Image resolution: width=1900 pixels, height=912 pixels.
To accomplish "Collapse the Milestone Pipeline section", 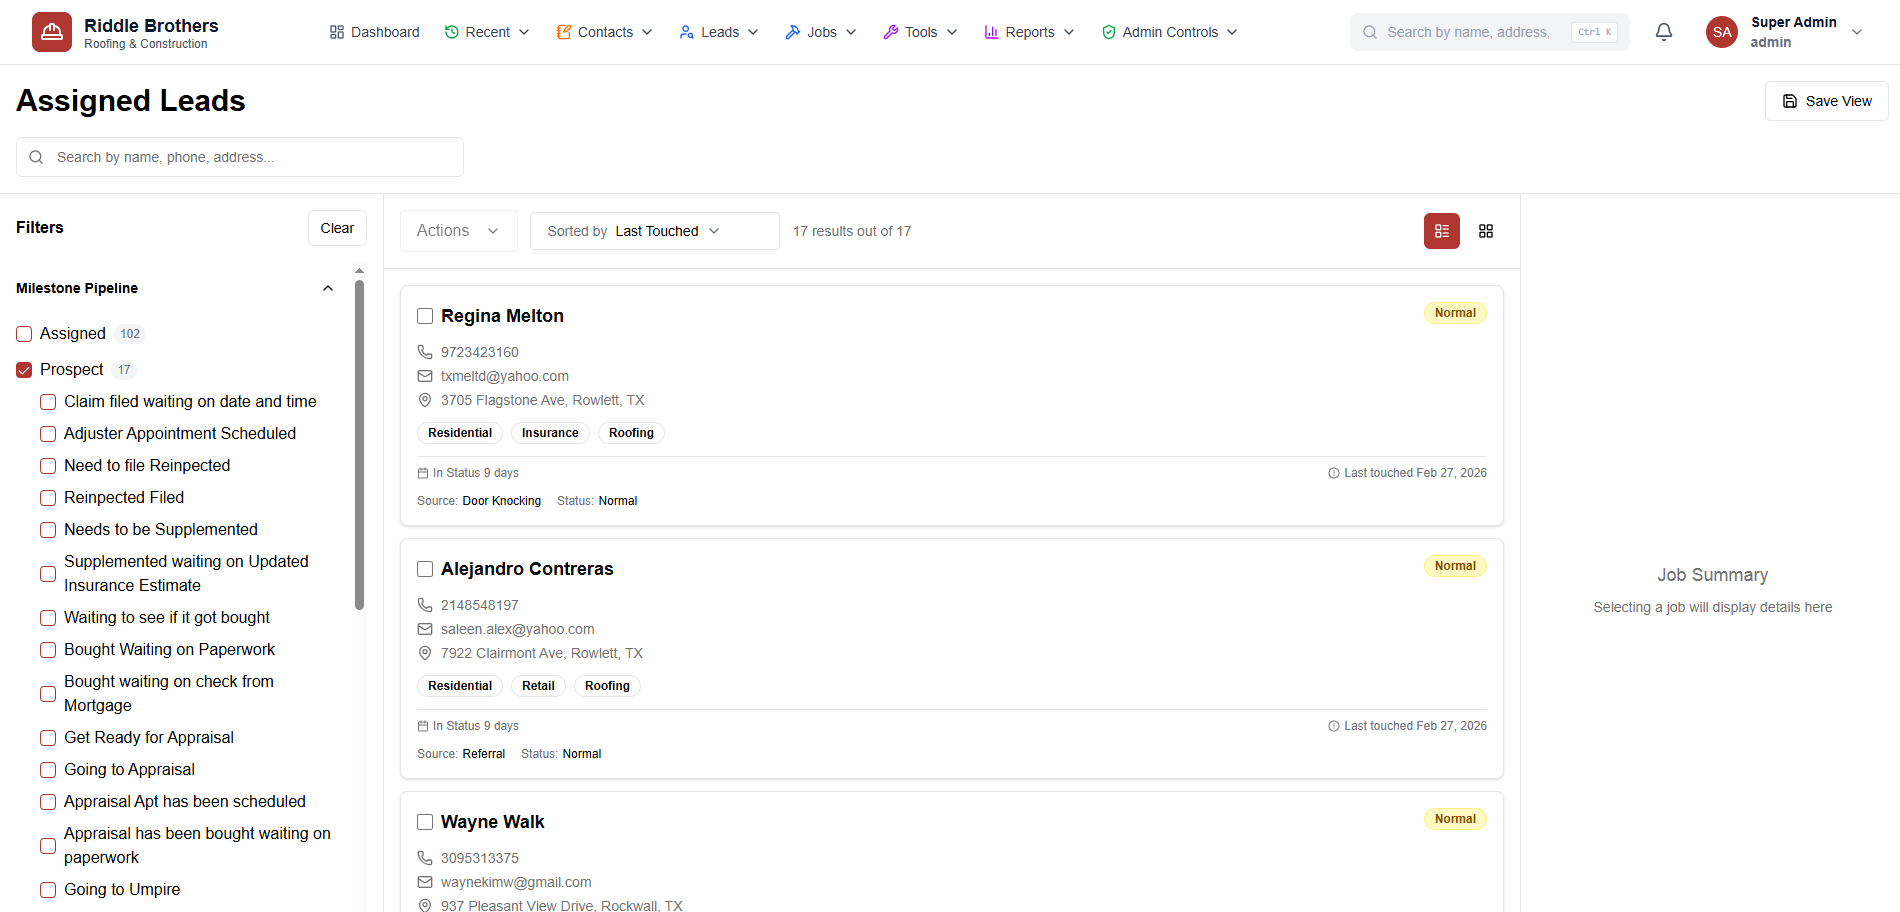I will coord(328,288).
